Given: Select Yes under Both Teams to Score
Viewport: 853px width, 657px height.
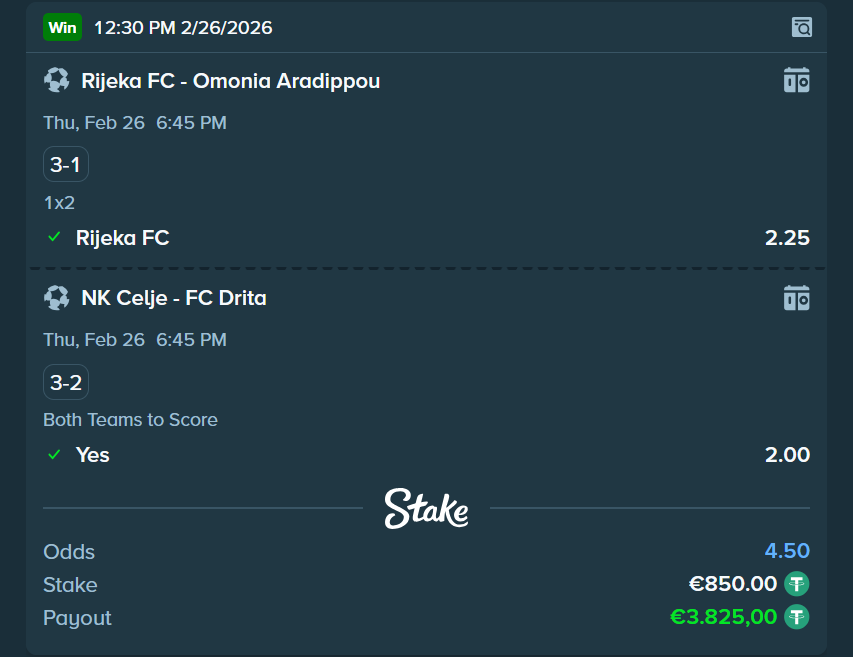Looking at the screenshot, I should point(92,455).
